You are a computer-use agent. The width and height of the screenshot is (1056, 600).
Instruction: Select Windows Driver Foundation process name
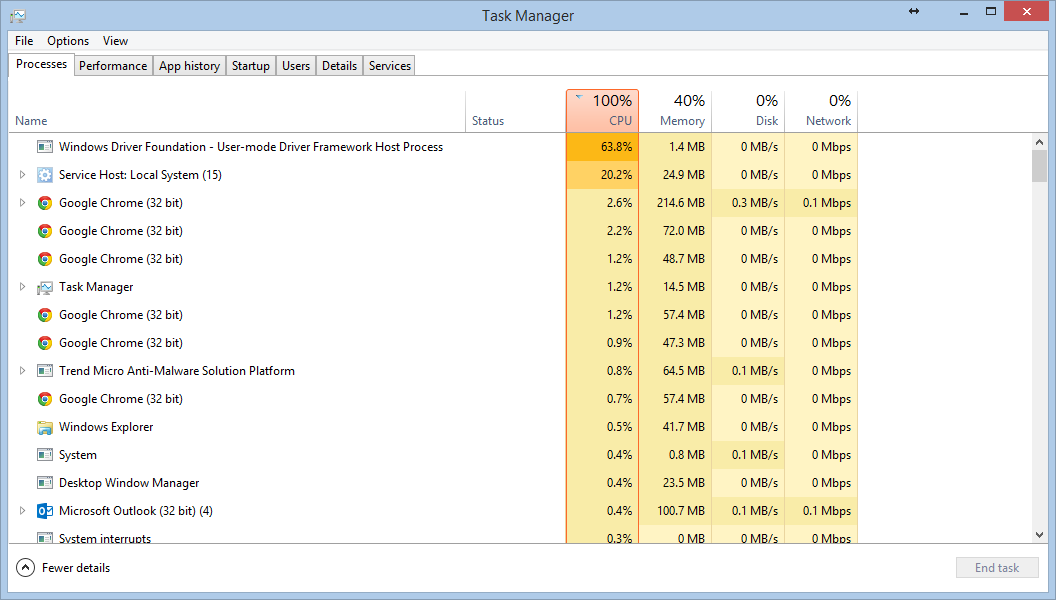[x=251, y=147]
